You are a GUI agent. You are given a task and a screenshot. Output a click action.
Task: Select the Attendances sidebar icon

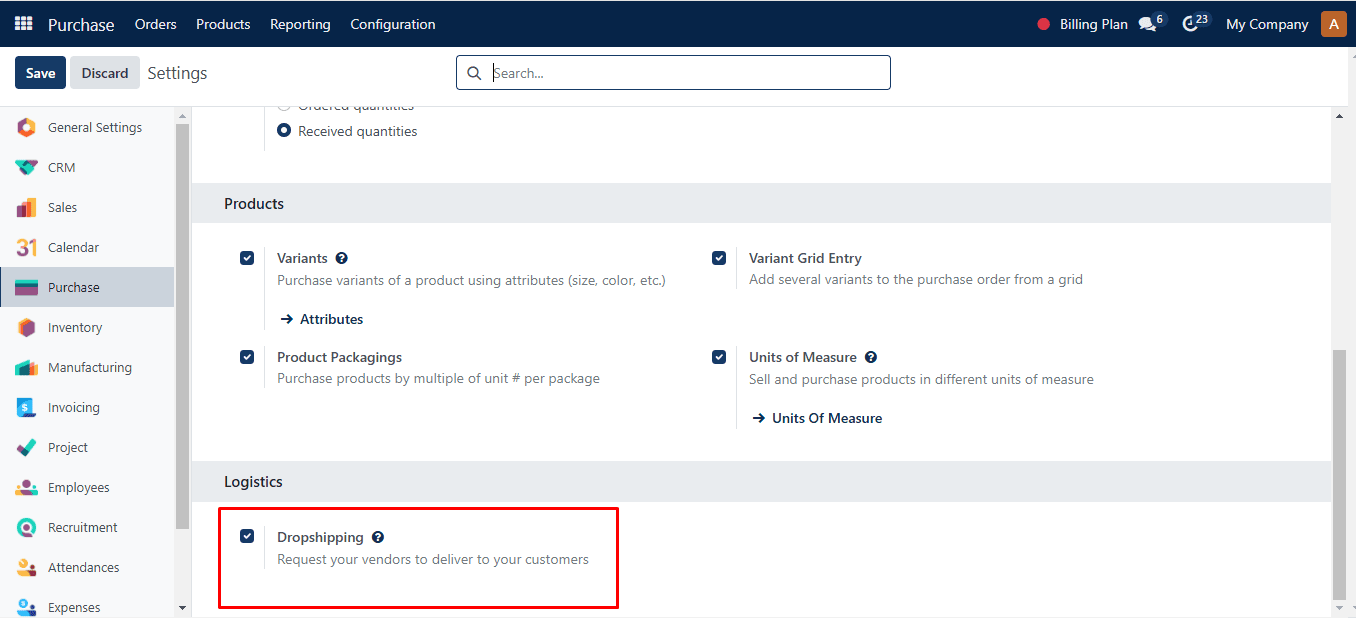point(27,567)
